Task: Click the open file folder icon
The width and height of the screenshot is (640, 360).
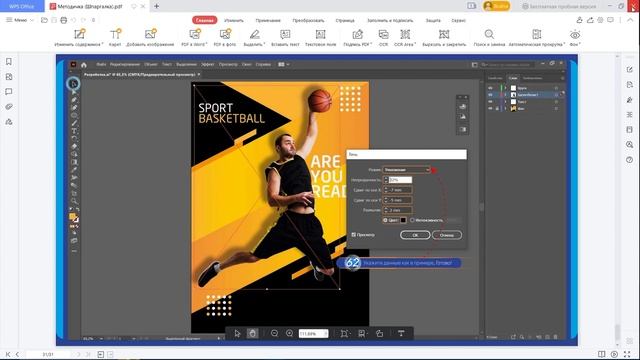Action: [x=44, y=20]
